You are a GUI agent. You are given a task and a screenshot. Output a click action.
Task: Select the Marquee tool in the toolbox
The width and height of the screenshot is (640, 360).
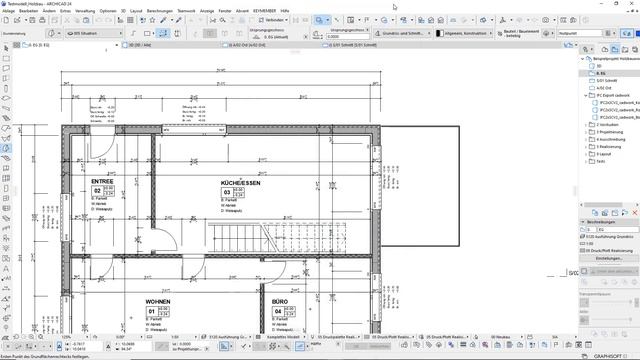(x=6, y=58)
